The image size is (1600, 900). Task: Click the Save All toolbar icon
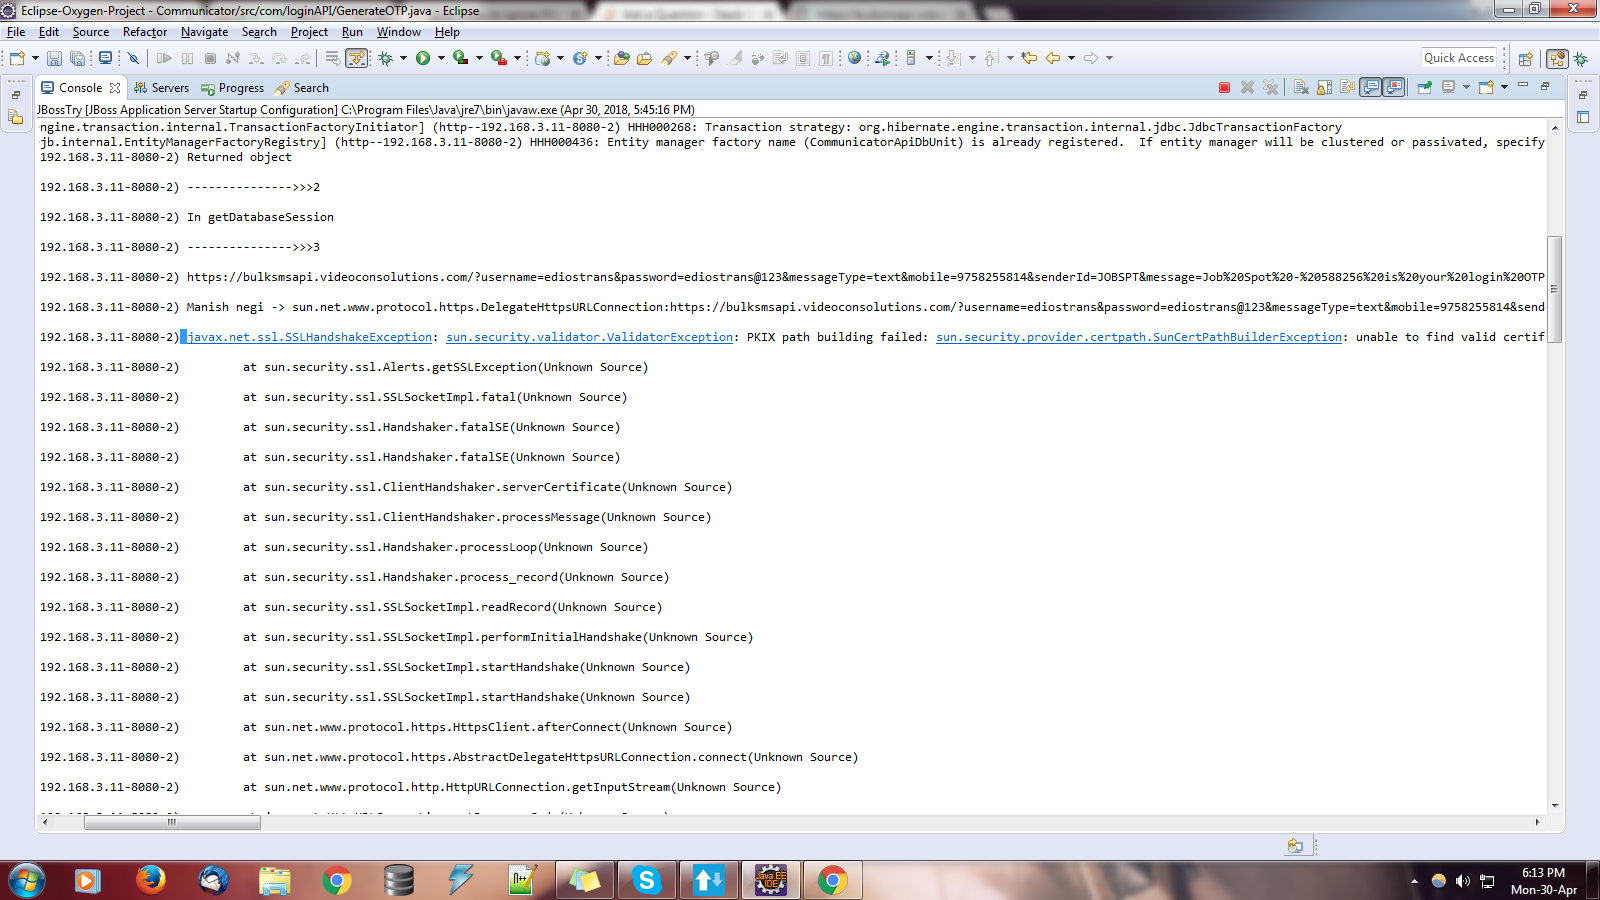pos(77,58)
